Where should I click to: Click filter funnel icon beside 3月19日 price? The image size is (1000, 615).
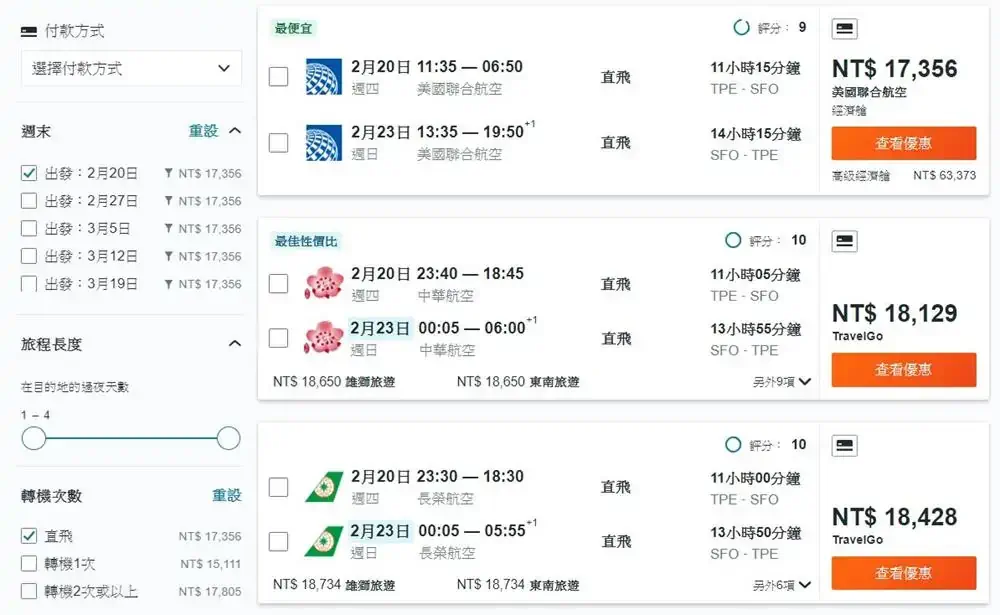(x=168, y=283)
